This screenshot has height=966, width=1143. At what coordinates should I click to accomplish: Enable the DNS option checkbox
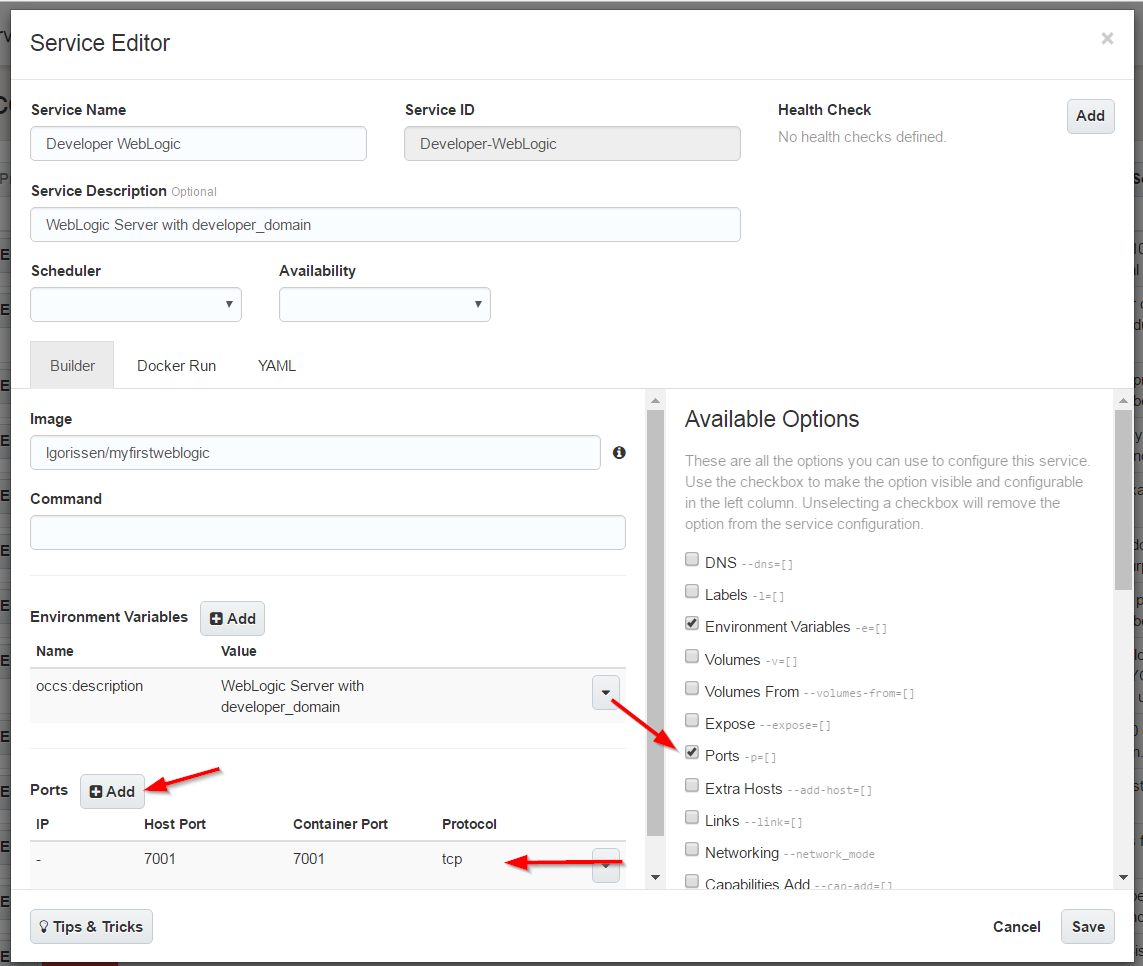692,560
